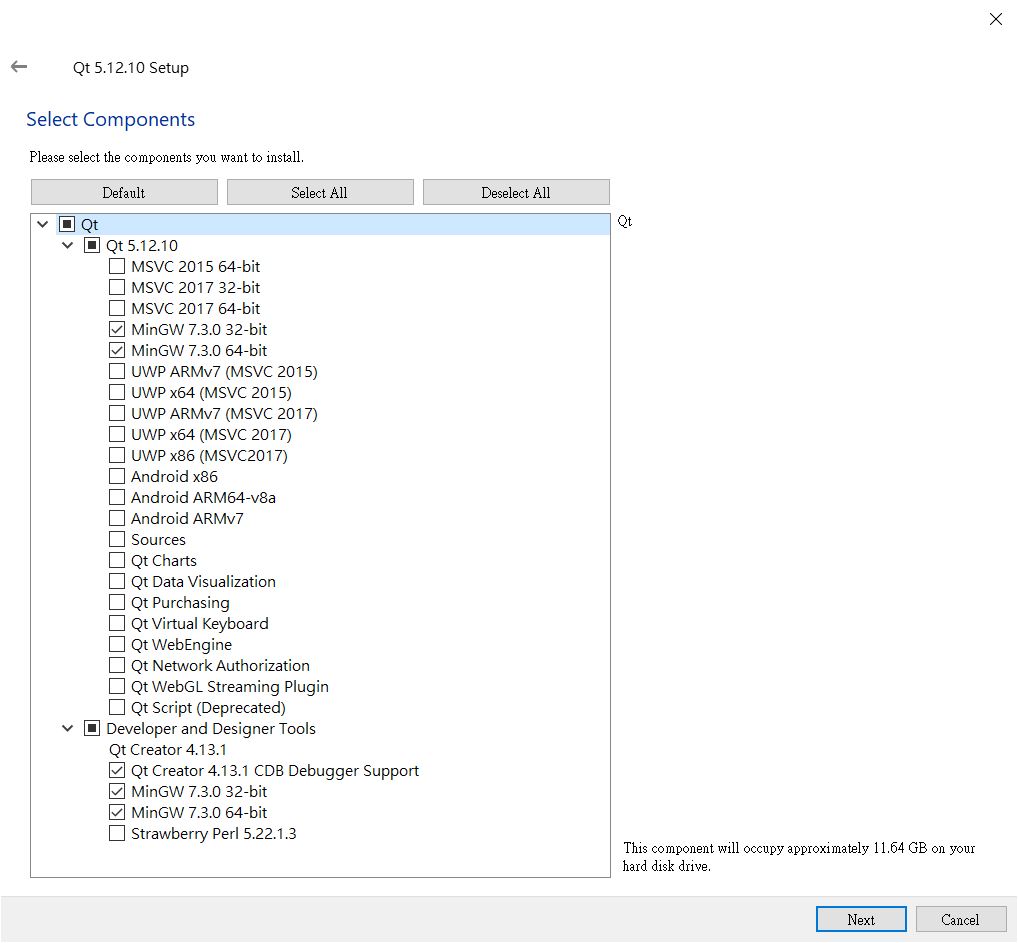Uncheck MinGW 7.3.0 64-bit under Developer Tools
Viewport: 1018px width, 943px height.
[x=117, y=812]
